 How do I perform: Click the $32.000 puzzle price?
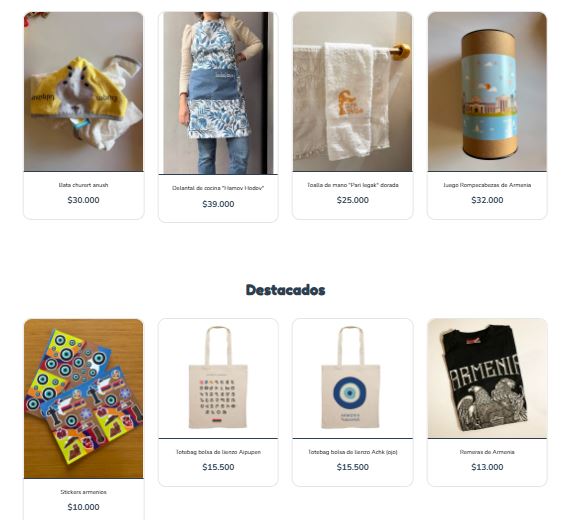coord(487,200)
